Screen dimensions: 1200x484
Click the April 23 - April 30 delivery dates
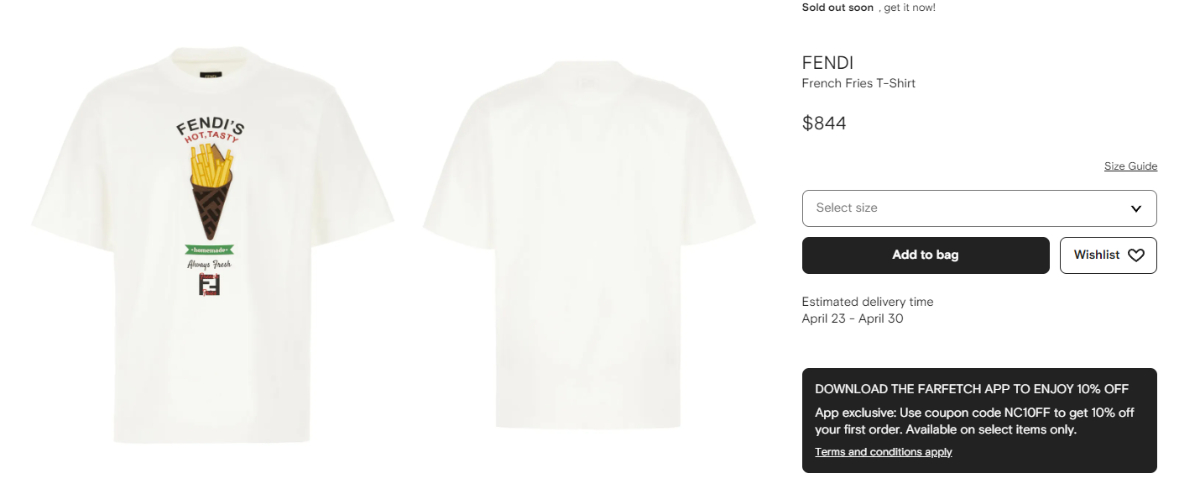(852, 319)
